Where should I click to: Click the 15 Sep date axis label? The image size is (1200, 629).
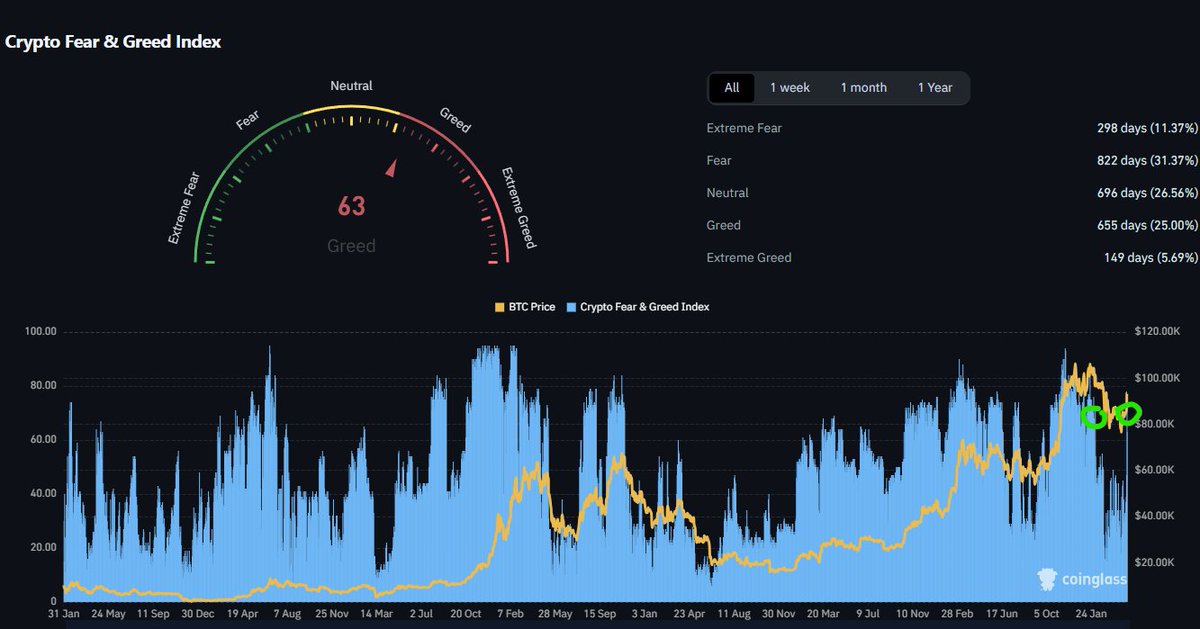point(600,614)
